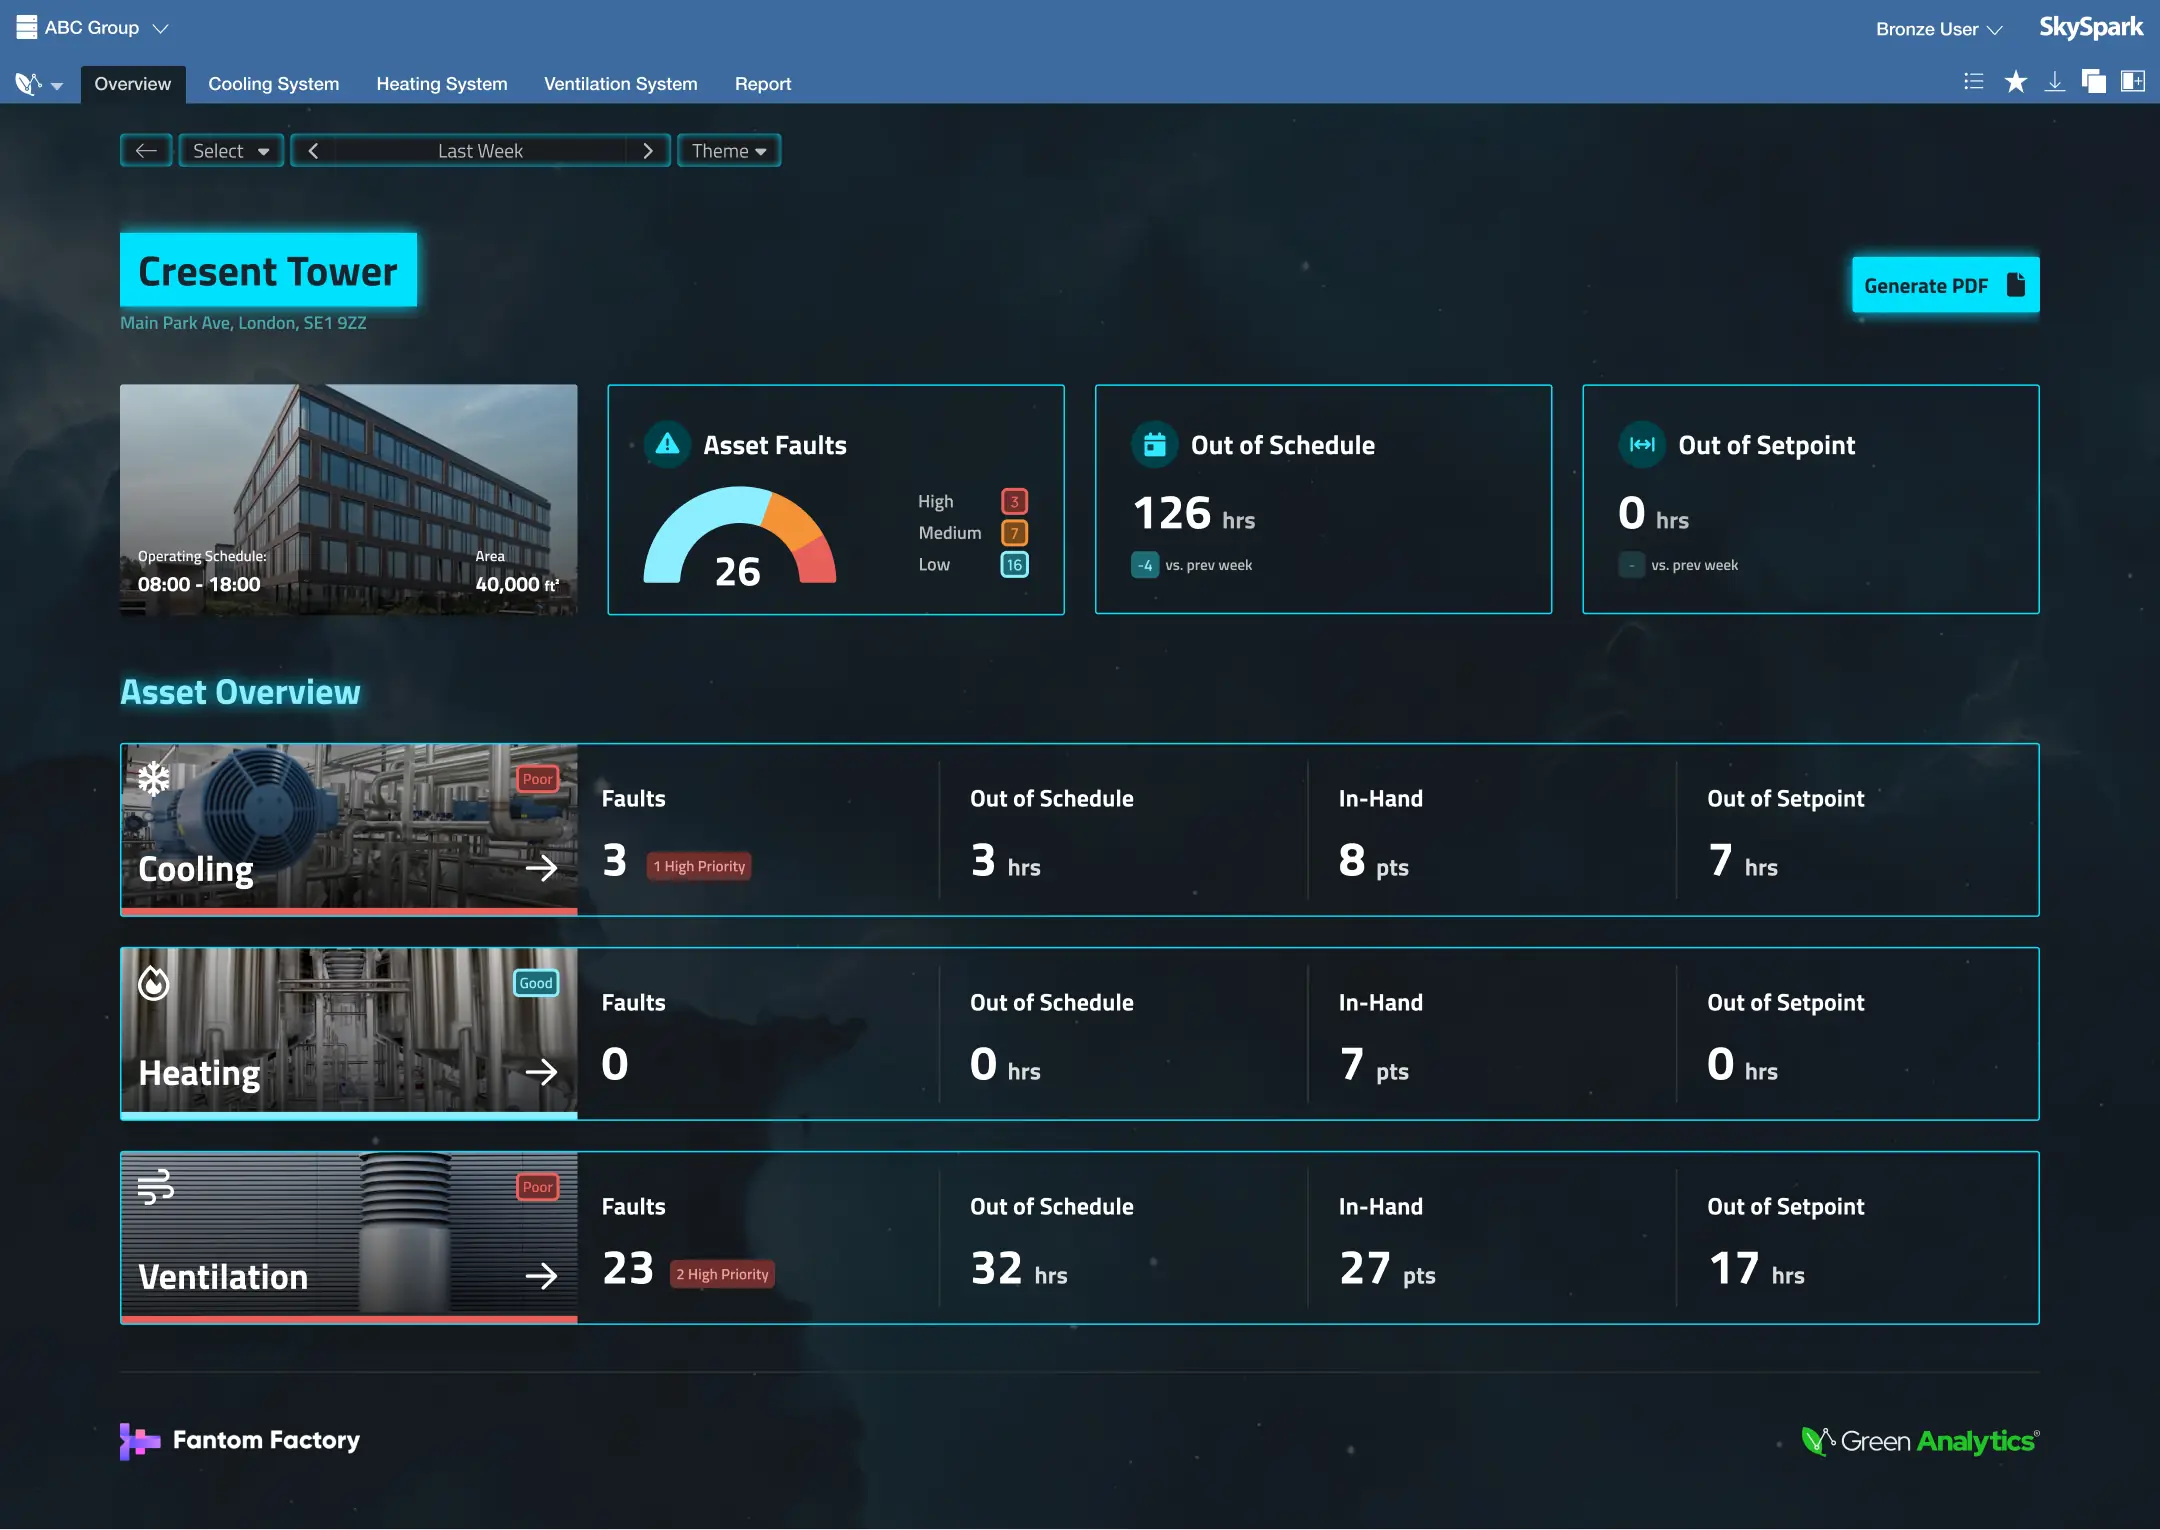The height and width of the screenshot is (1530, 2160).
Task: Click the ABC Group switcher
Action: [x=92, y=27]
